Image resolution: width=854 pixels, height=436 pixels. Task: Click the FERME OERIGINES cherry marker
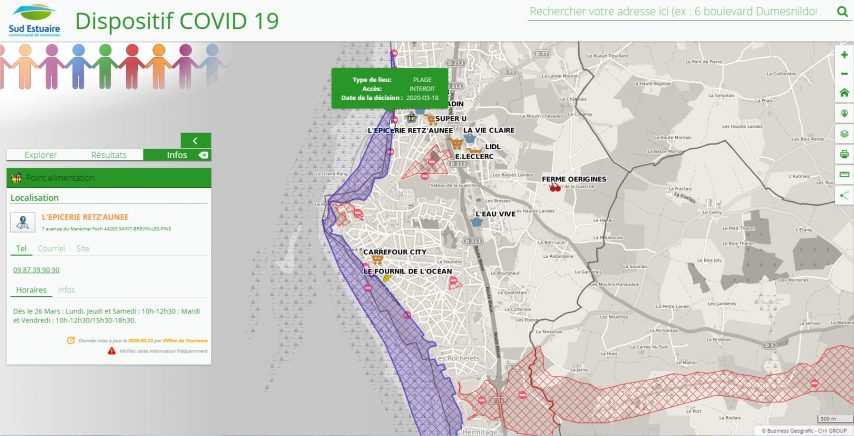click(x=554, y=188)
